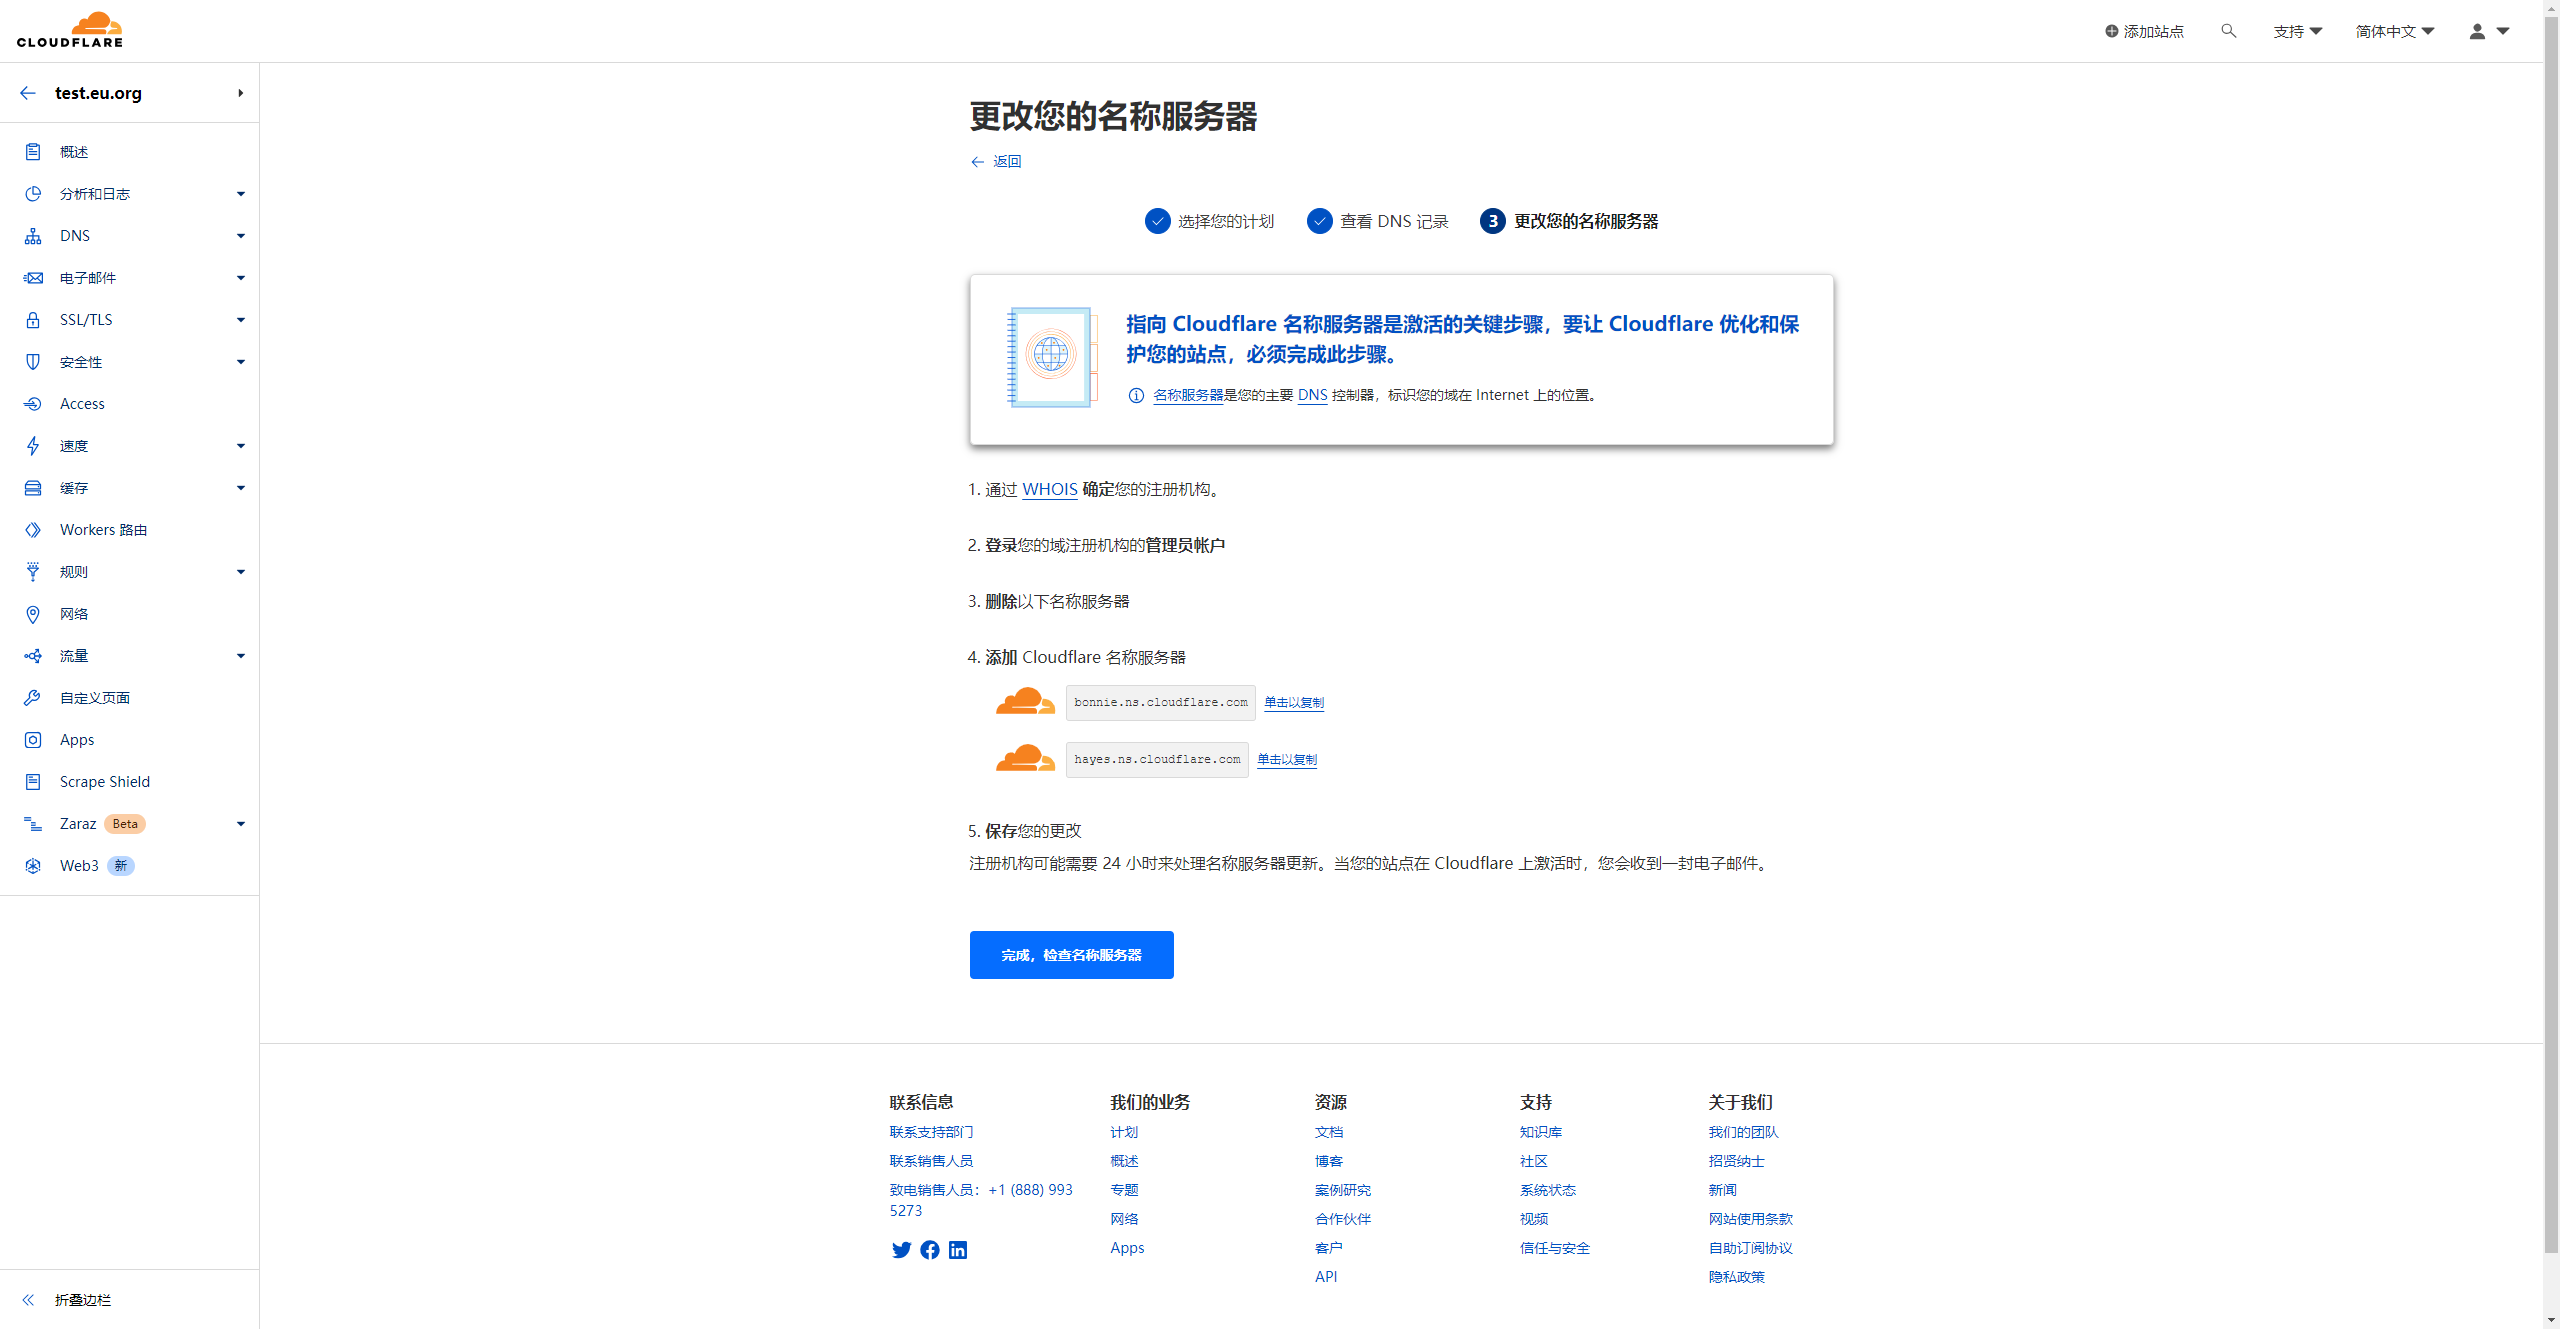The height and width of the screenshot is (1329, 2560).
Task: Click the Cloudflare logo in top left
Action: 70,30
